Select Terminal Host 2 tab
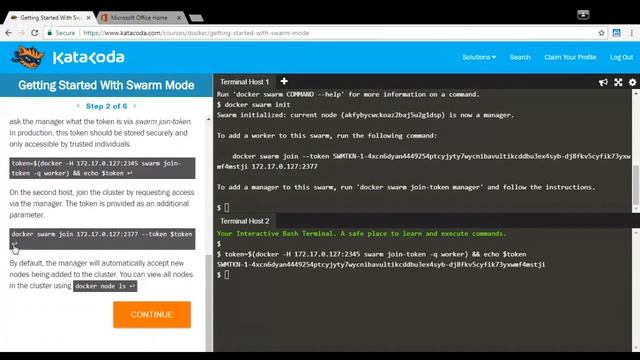640x360 pixels. (244, 221)
